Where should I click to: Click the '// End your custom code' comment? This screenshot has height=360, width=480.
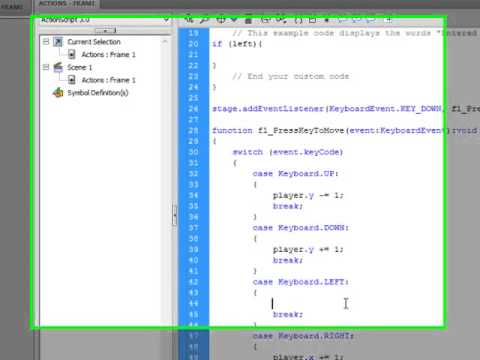point(291,76)
